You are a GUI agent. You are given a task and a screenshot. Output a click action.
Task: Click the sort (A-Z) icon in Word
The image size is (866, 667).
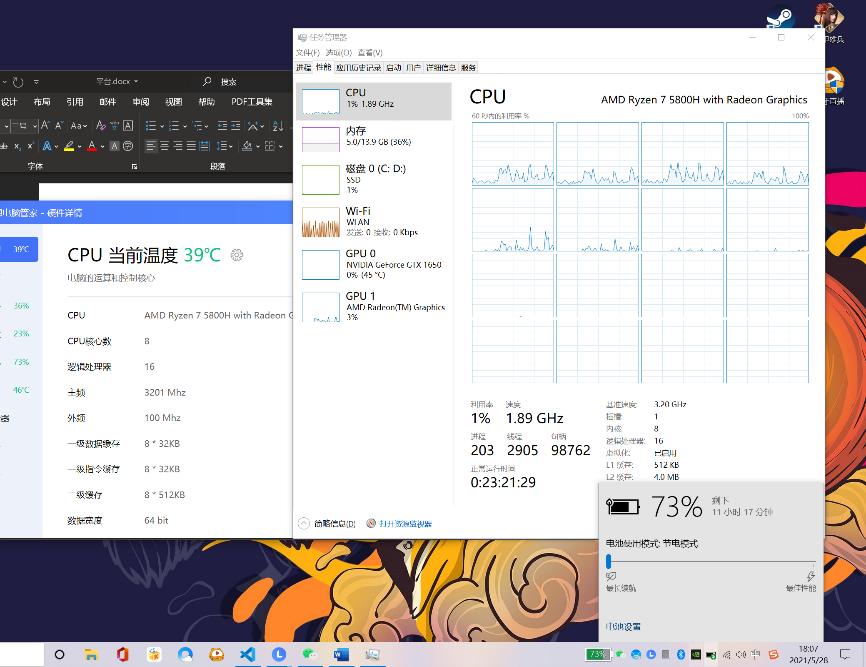click(276, 125)
